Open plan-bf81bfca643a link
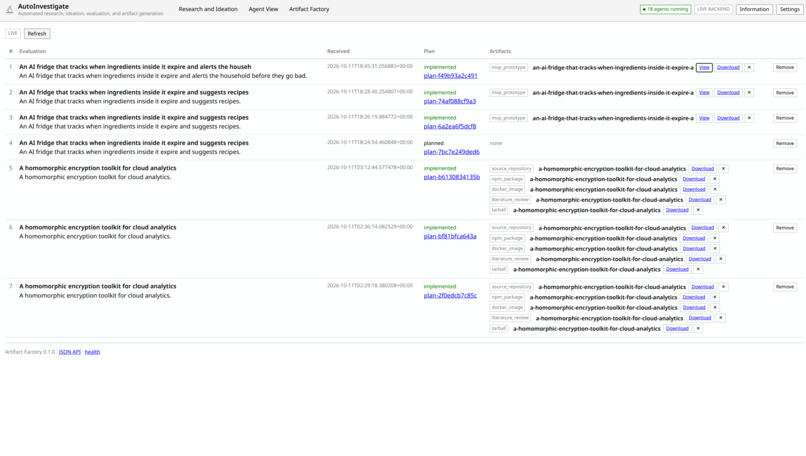Image resolution: width=806 pixels, height=456 pixels. pyautogui.click(x=450, y=236)
